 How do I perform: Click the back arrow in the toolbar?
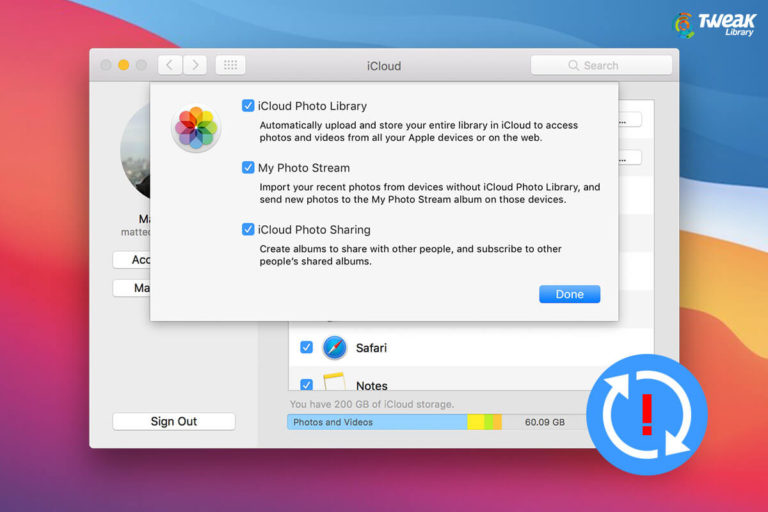[x=170, y=65]
